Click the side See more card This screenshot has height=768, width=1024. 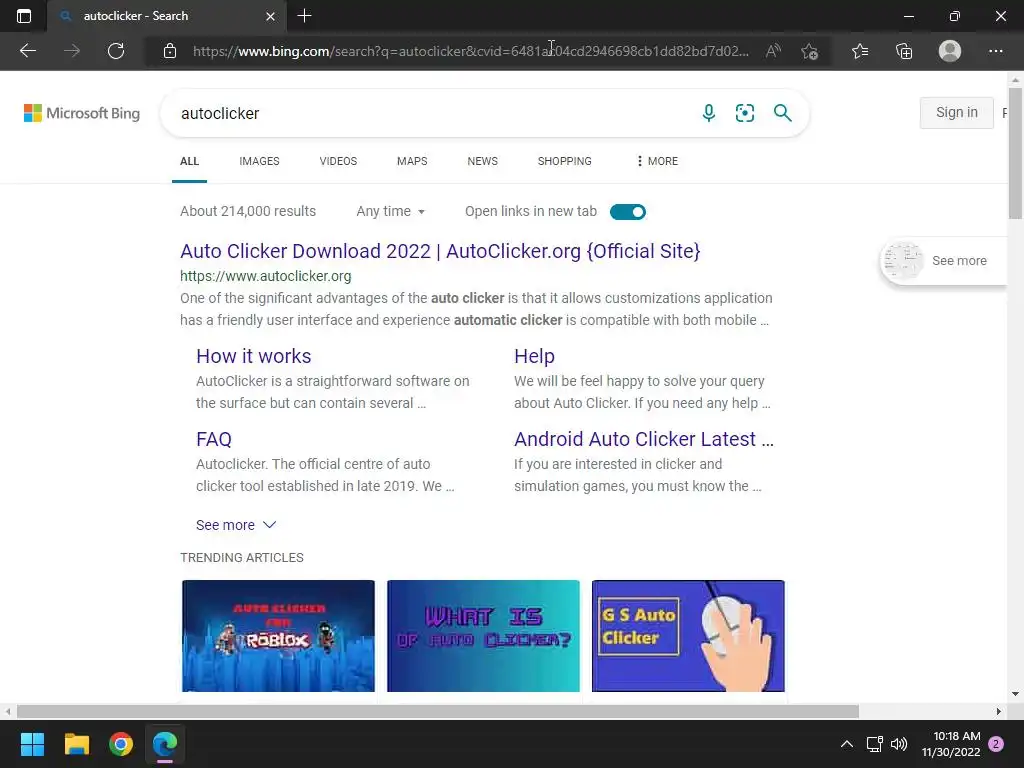coord(942,261)
